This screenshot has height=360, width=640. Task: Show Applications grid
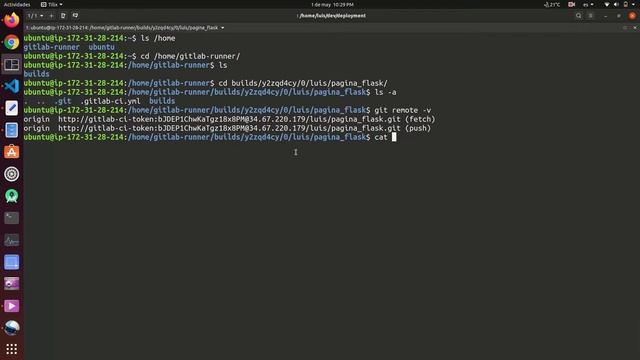(x=11, y=349)
